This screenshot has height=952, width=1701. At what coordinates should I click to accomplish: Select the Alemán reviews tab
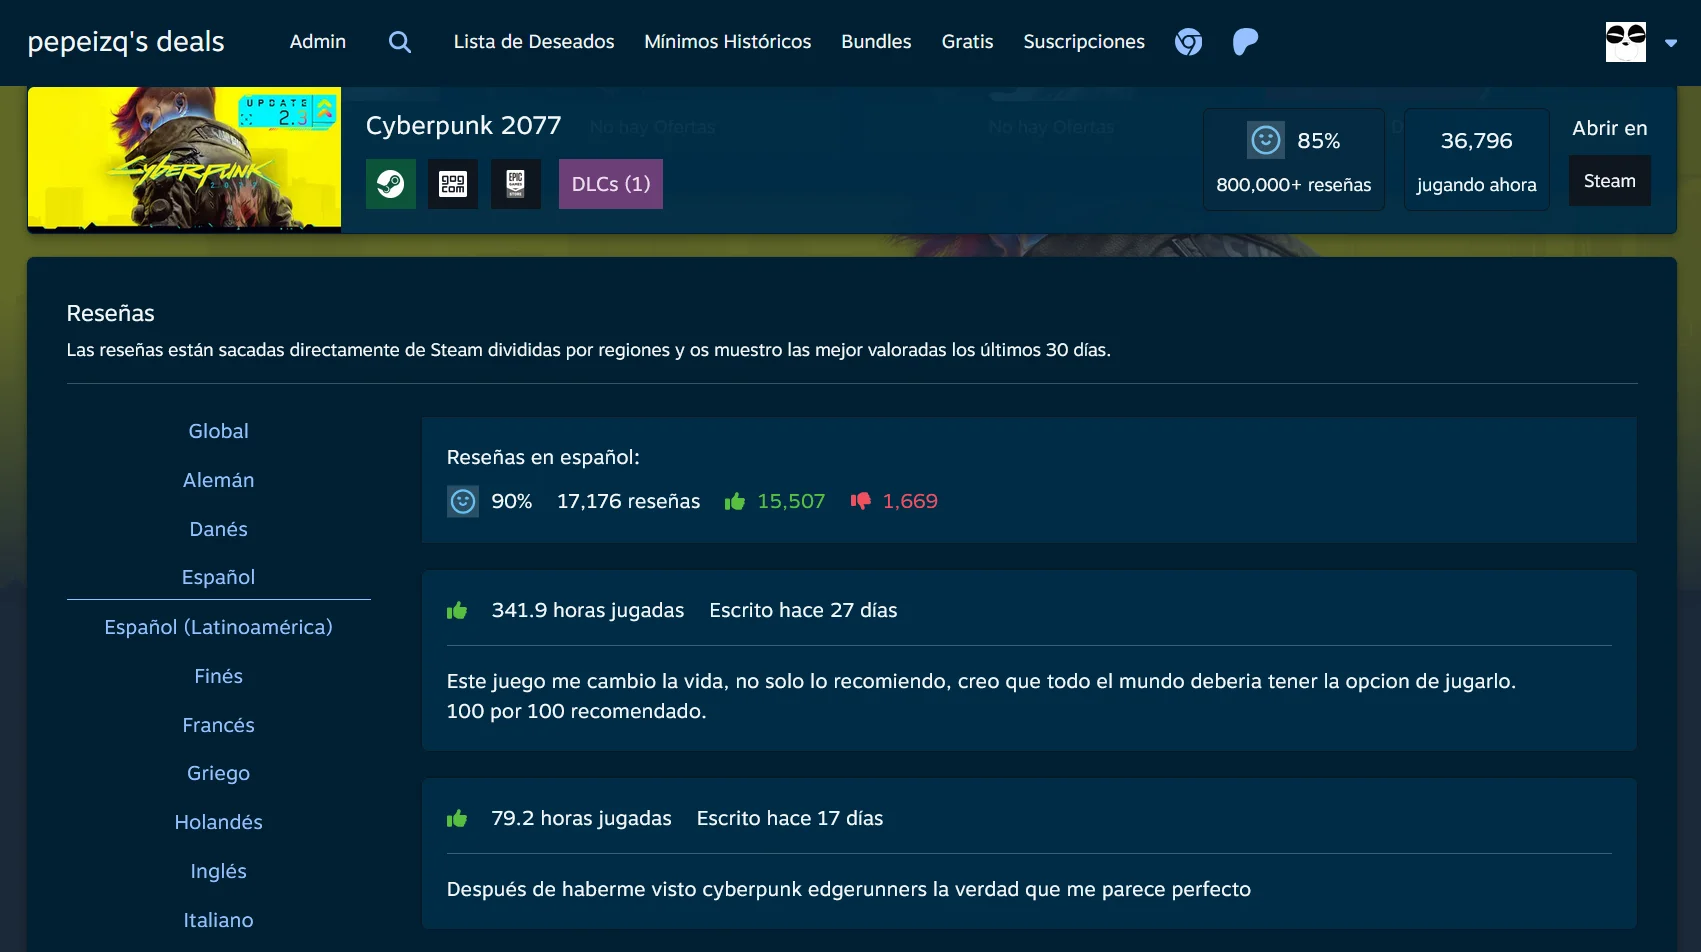point(218,480)
